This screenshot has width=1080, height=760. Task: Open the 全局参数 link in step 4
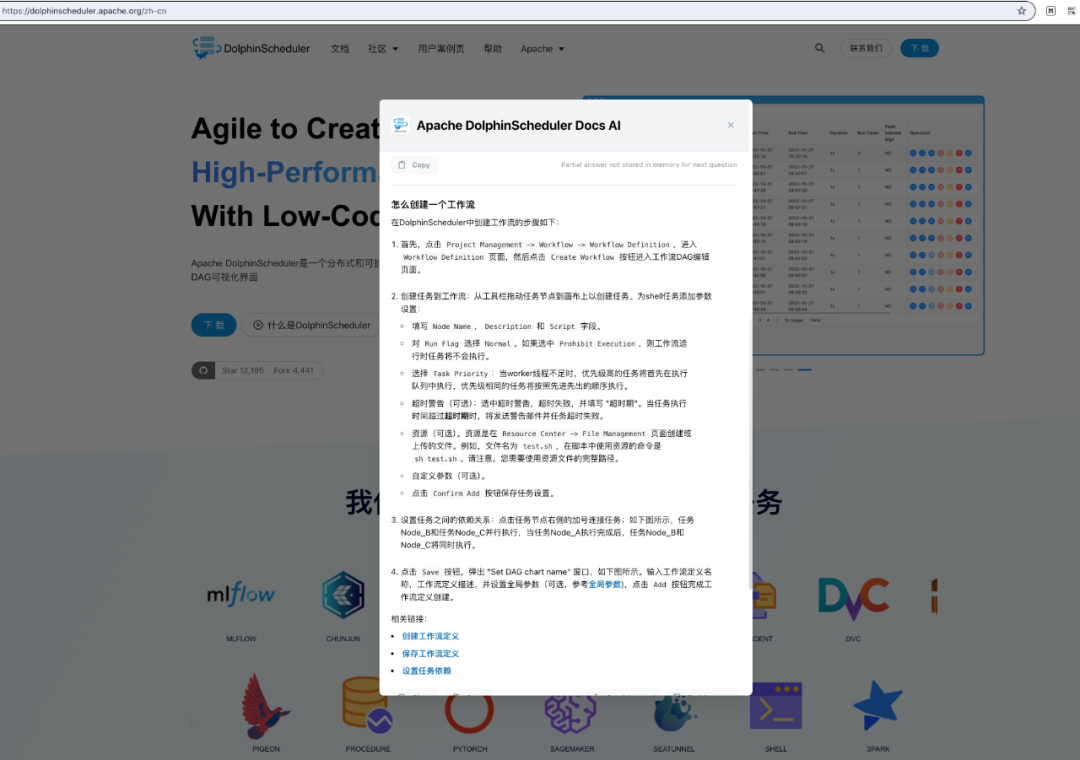tap(605, 584)
